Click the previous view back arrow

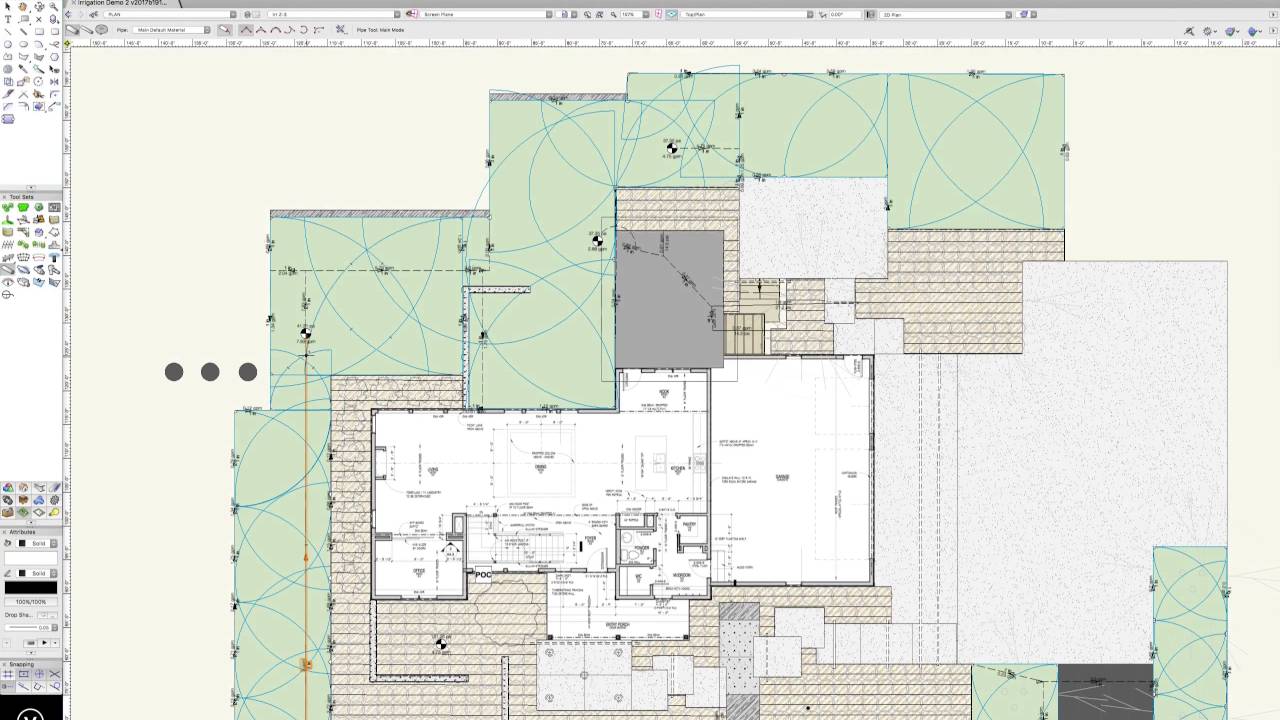point(68,14)
